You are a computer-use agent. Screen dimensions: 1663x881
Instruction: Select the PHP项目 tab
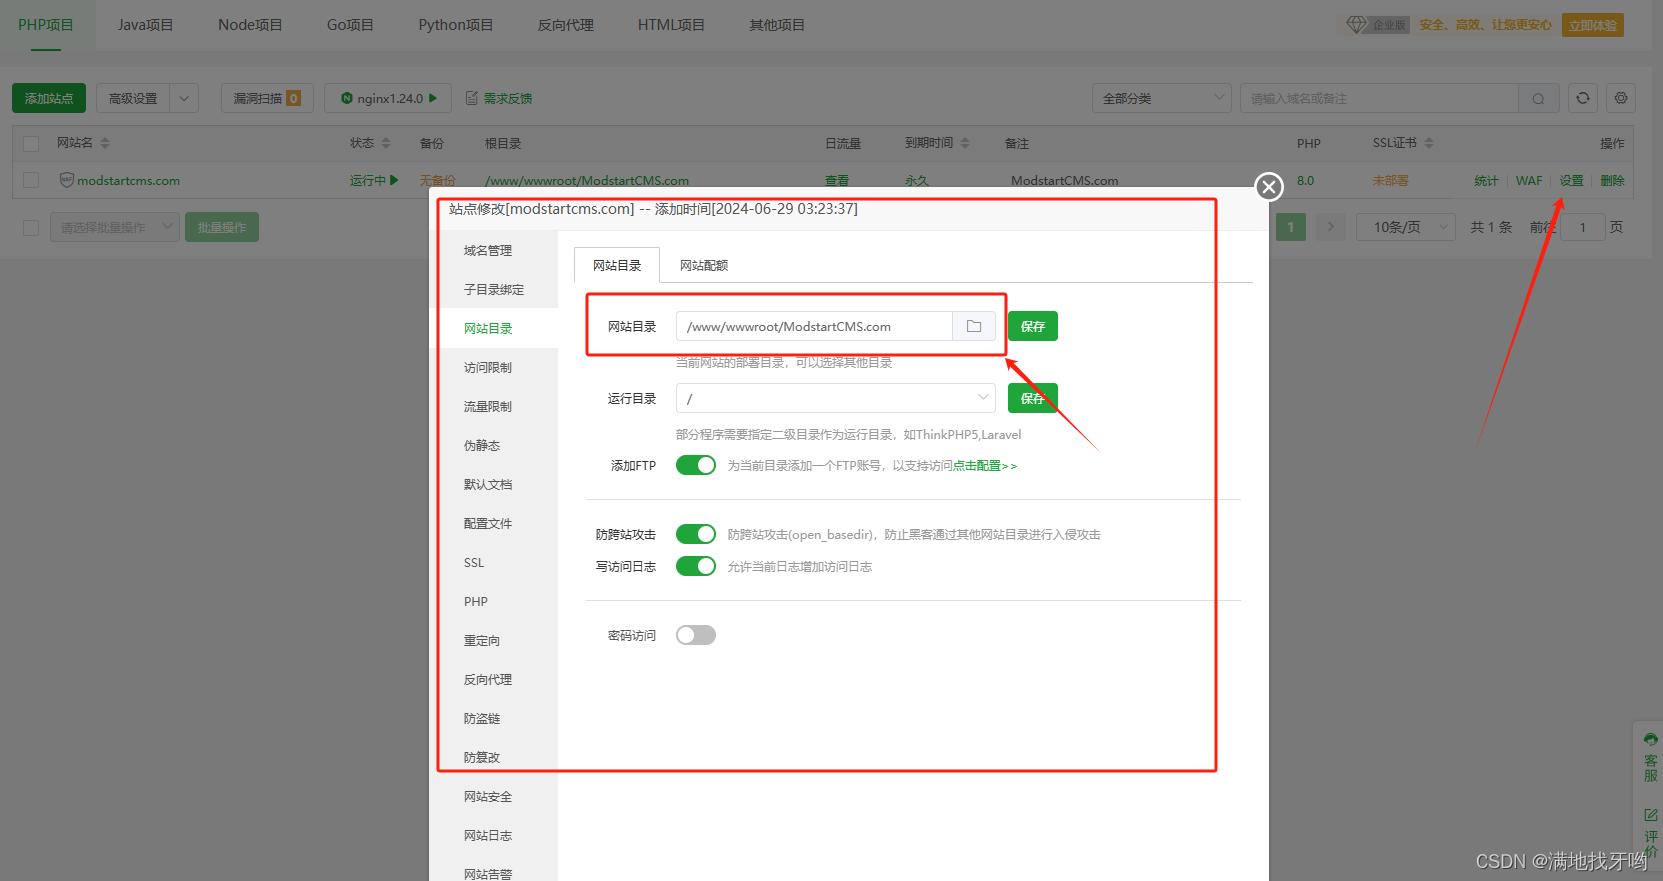[46, 25]
